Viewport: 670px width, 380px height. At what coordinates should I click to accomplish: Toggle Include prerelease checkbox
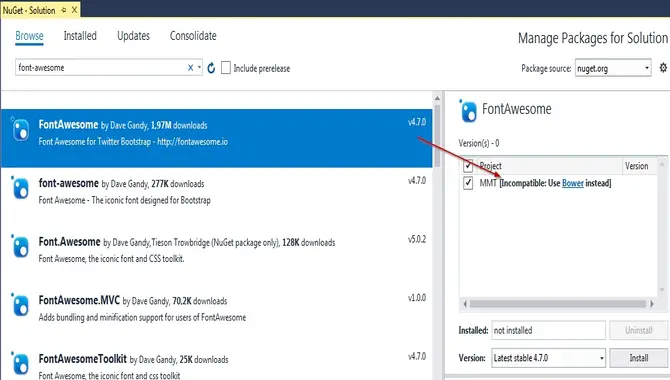(x=226, y=68)
